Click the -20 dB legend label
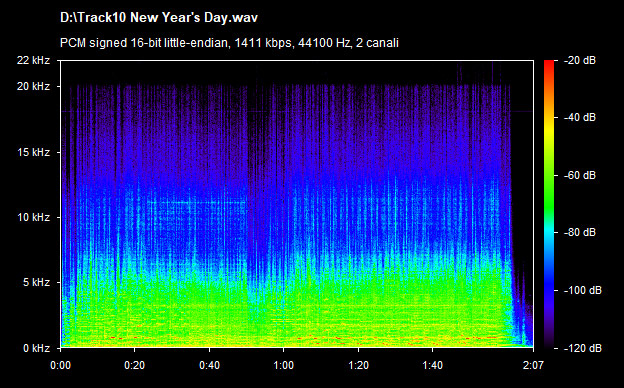The height and width of the screenshot is (388, 624). pyautogui.click(x=580, y=60)
